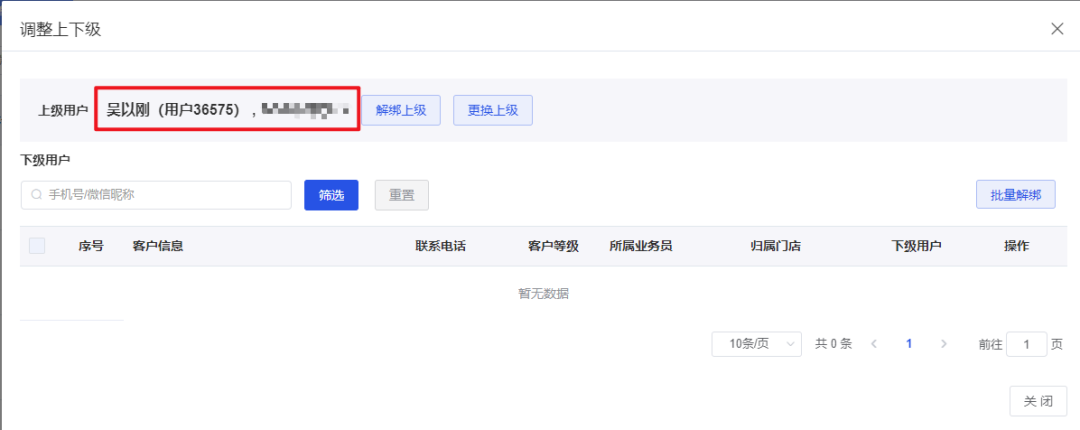
Task: Click the 批量解绑 batch unbind button
Action: click(x=1015, y=194)
